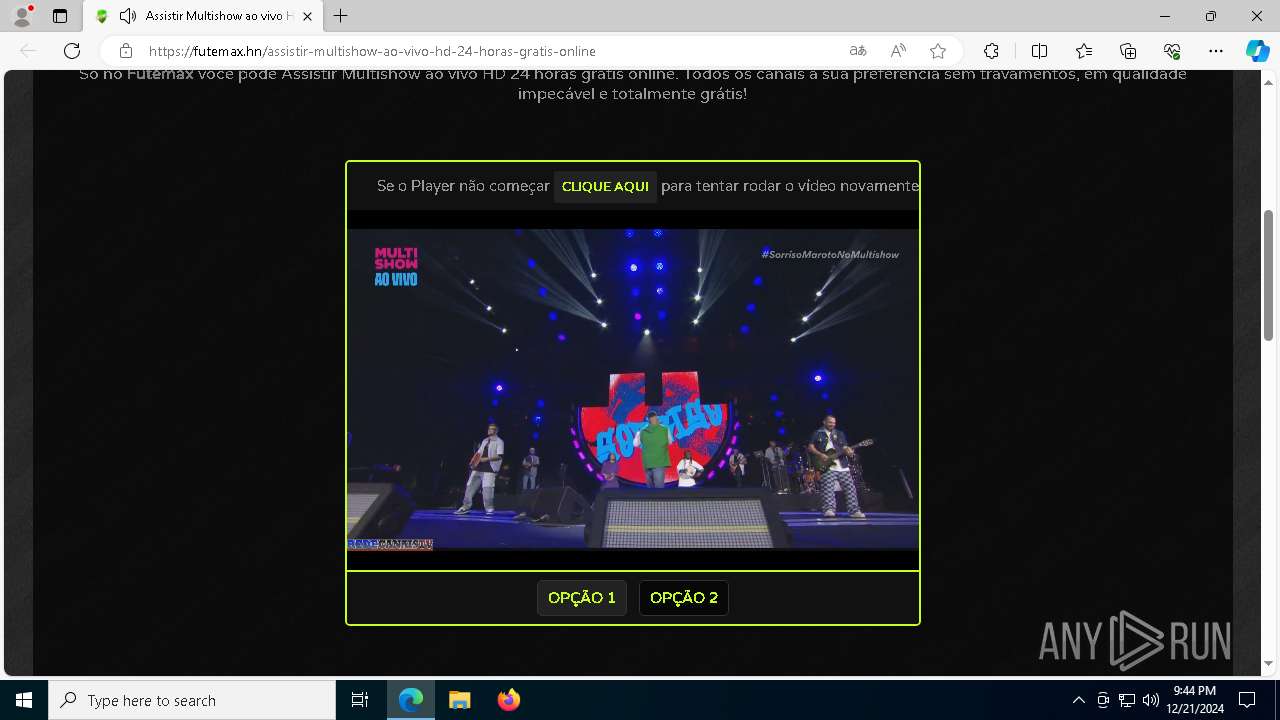
Task: View site information lock icon
Action: tap(126, 51)
